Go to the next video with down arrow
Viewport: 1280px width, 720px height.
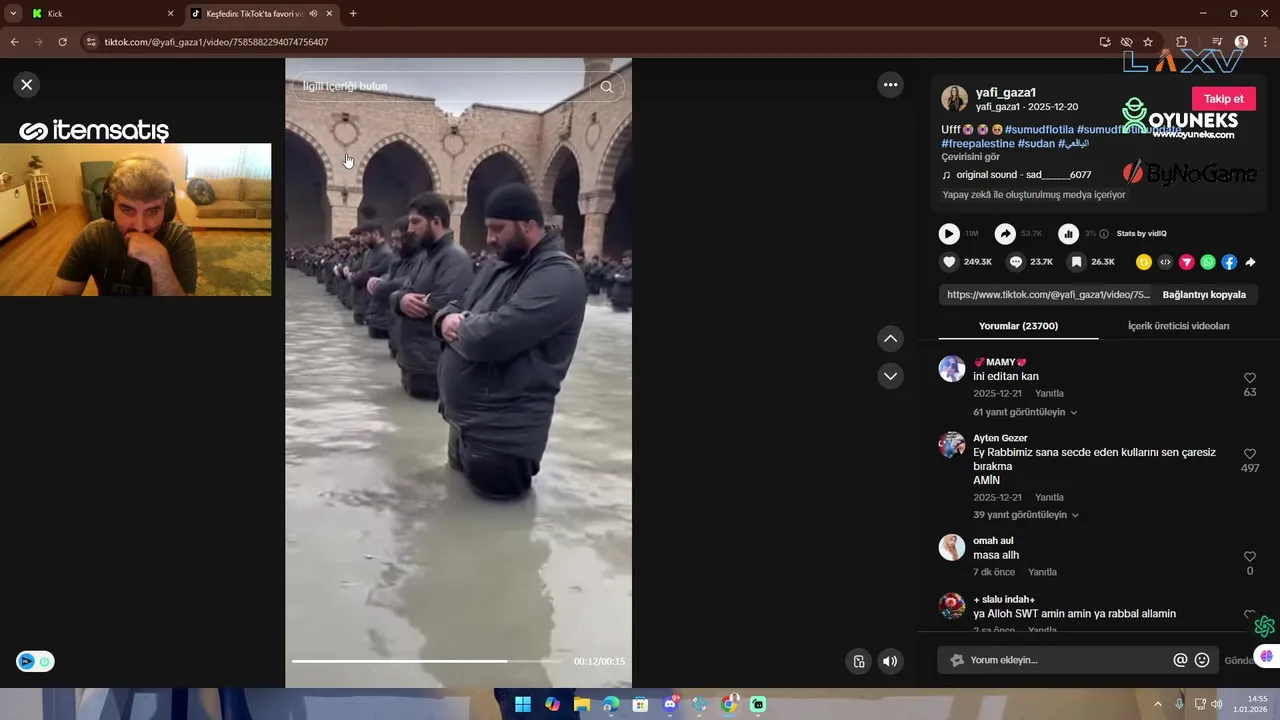point(890,376)
